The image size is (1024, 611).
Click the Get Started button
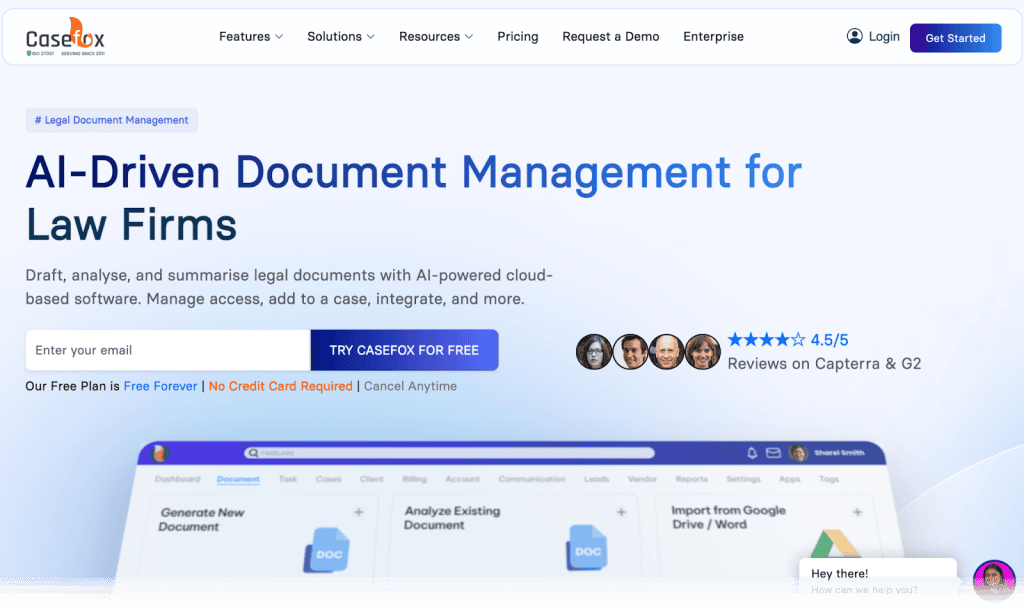955,37
